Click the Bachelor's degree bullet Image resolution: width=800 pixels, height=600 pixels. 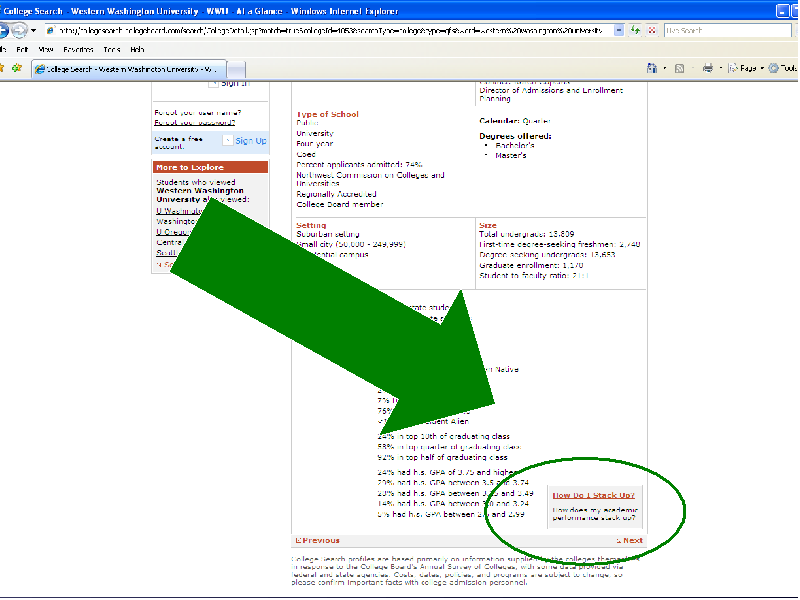click(514, 145)
